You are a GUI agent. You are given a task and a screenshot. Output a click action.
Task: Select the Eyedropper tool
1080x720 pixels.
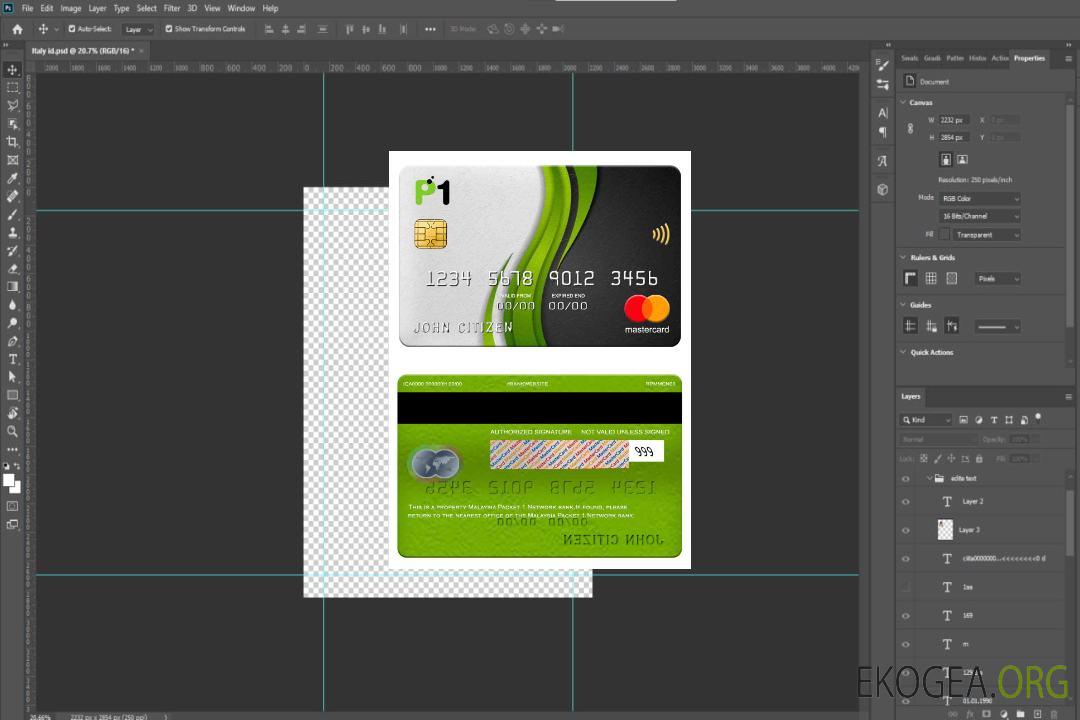click(x=12, y=178)
